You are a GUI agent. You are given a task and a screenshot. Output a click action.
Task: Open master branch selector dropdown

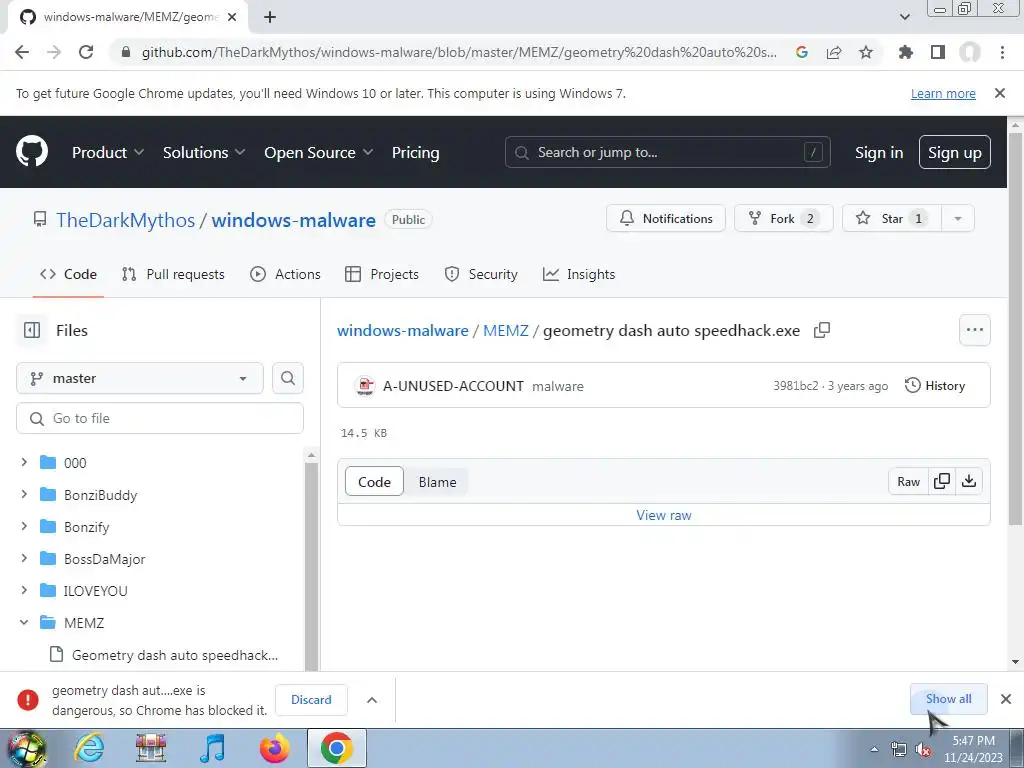pos(140,378)
